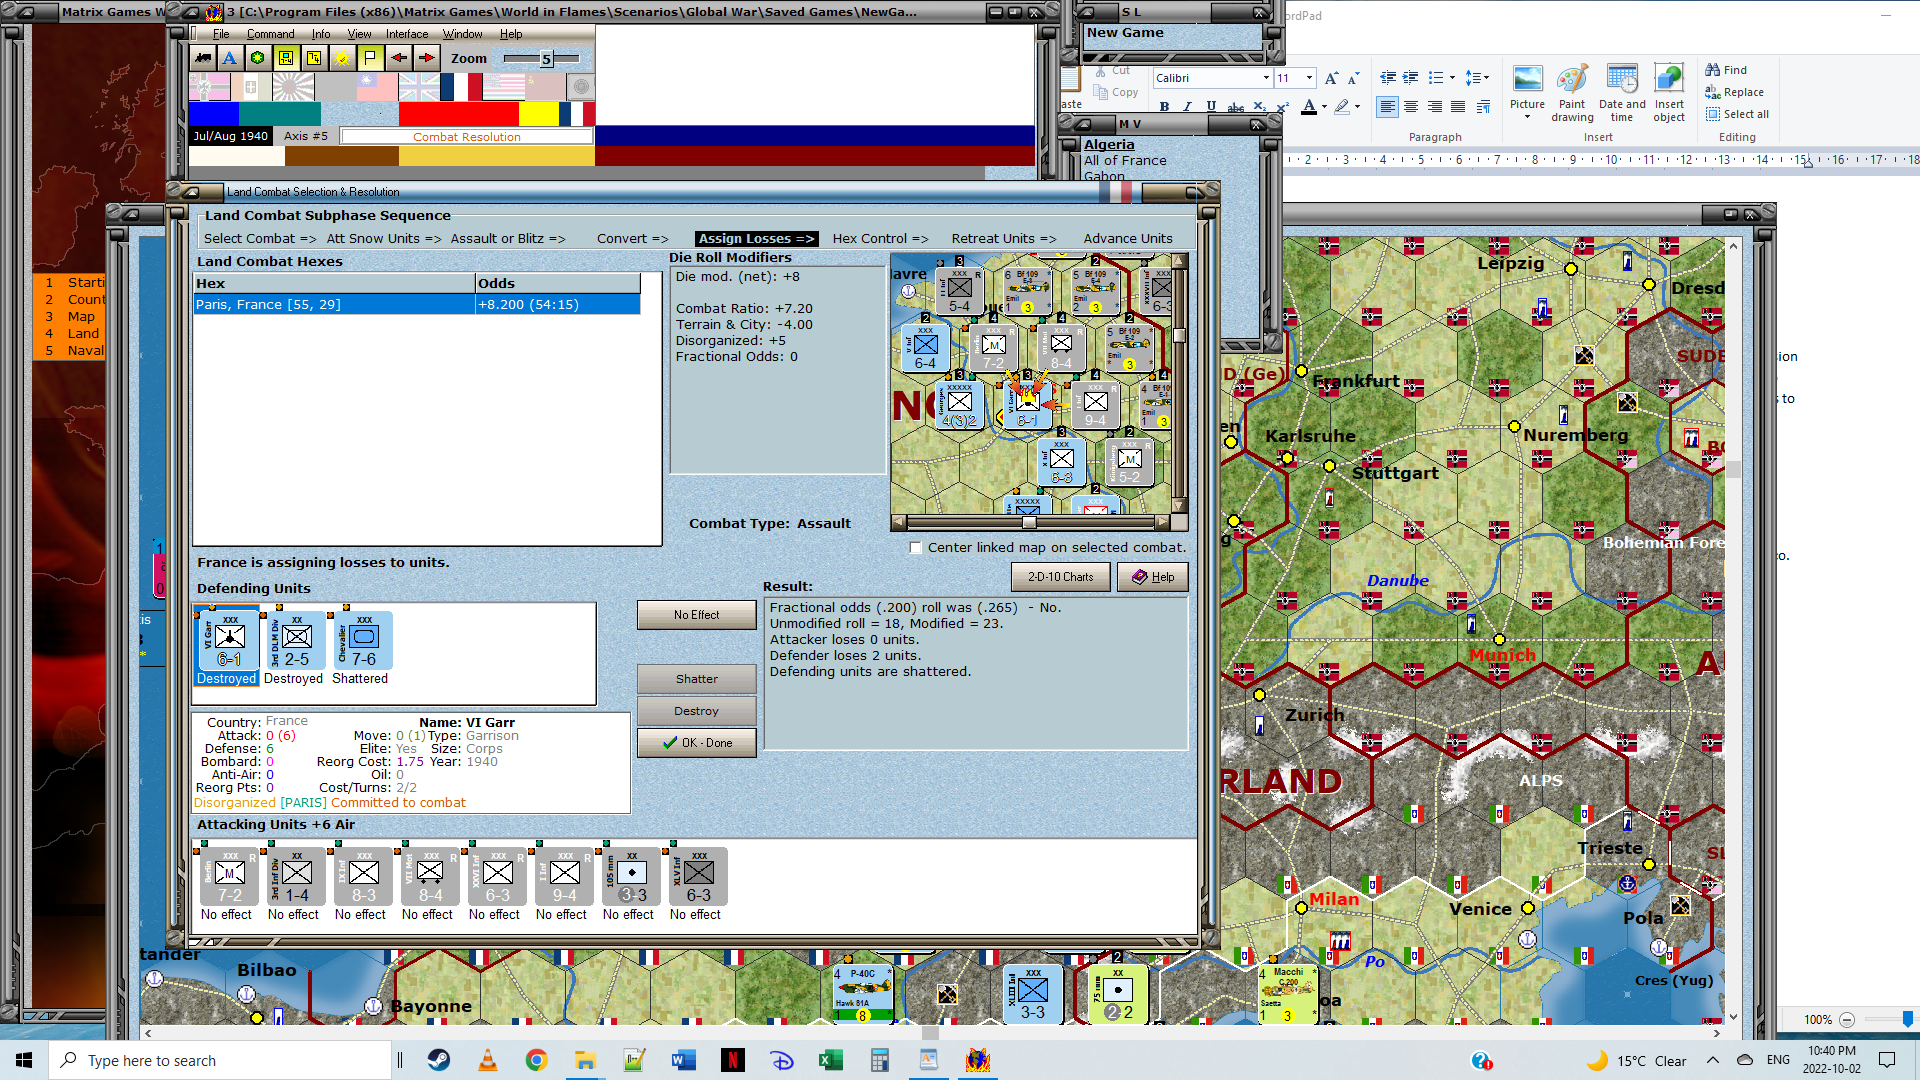Toggle center alignment in WordPad

pyautogui.click(x=1411, y=106)
